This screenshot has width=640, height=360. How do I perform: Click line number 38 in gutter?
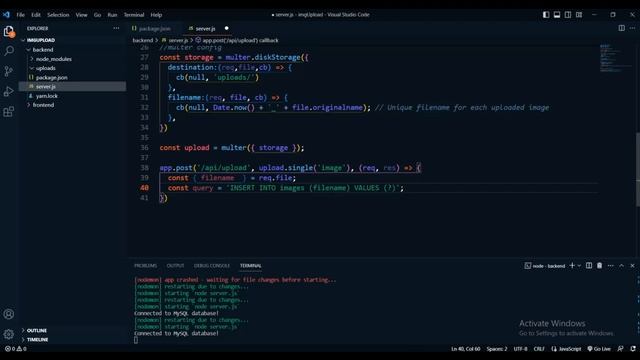pos(144,168)
